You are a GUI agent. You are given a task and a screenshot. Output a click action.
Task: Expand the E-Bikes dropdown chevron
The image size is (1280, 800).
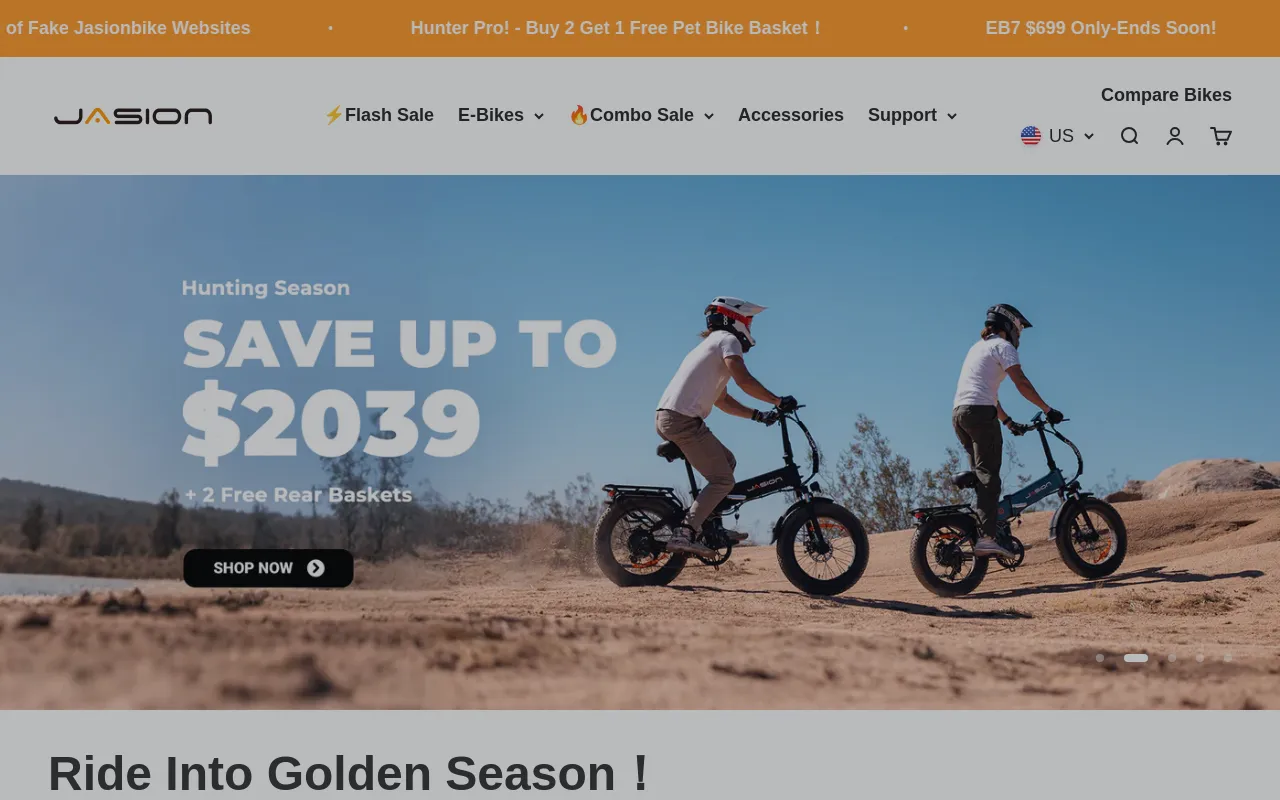point(539,116)
